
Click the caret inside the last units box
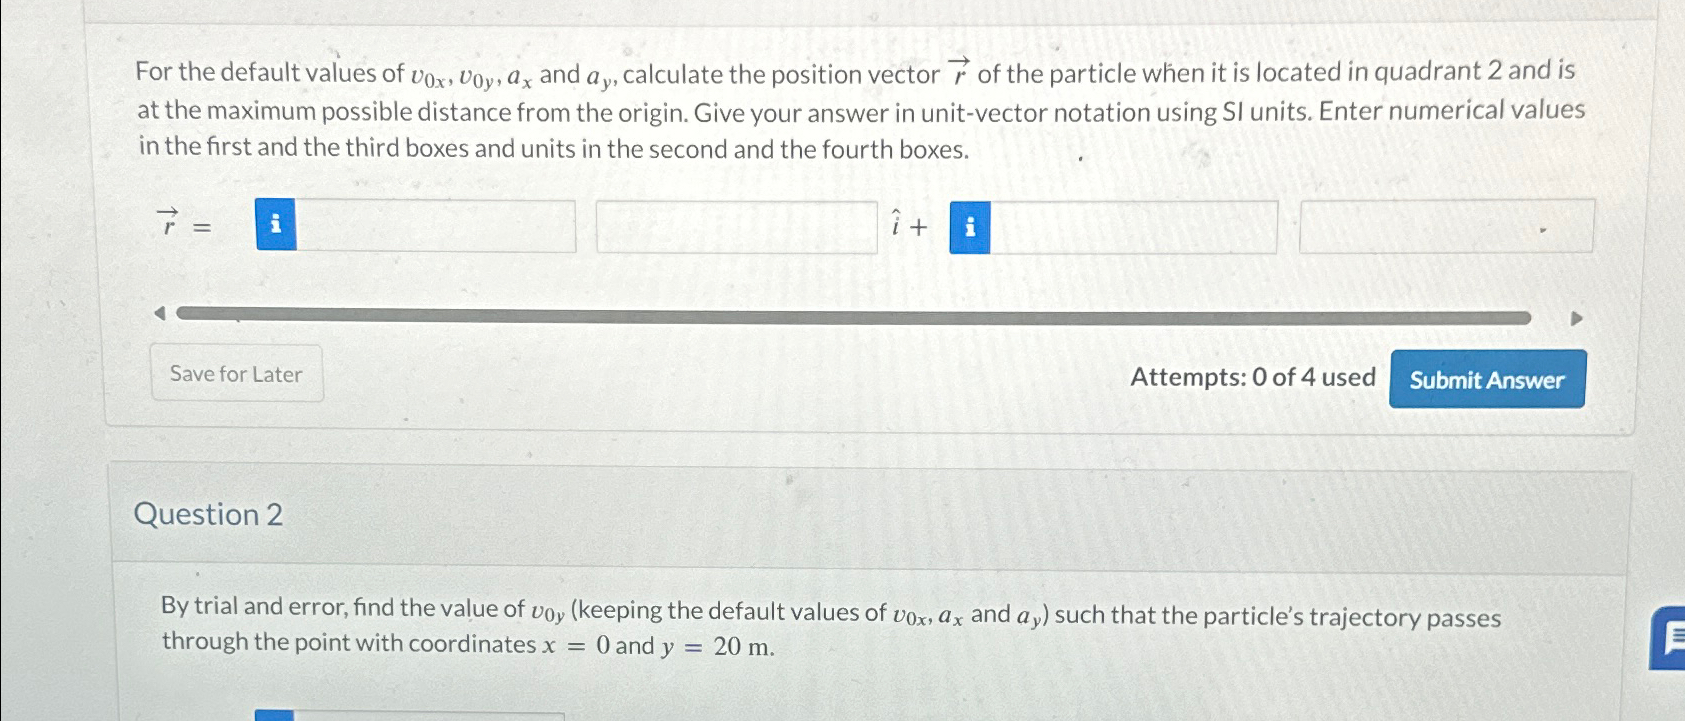point(1545,230)
